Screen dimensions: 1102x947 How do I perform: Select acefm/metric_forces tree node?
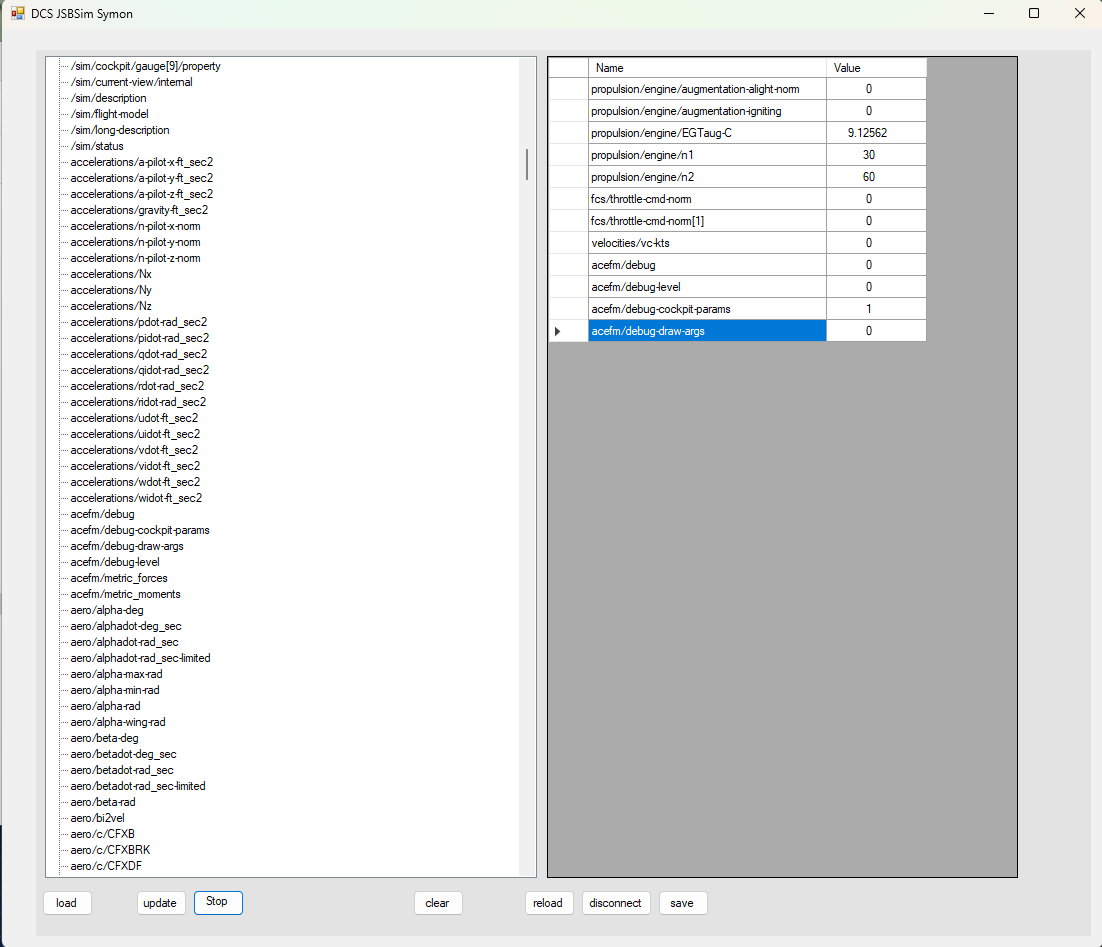[x=119, y=578]
